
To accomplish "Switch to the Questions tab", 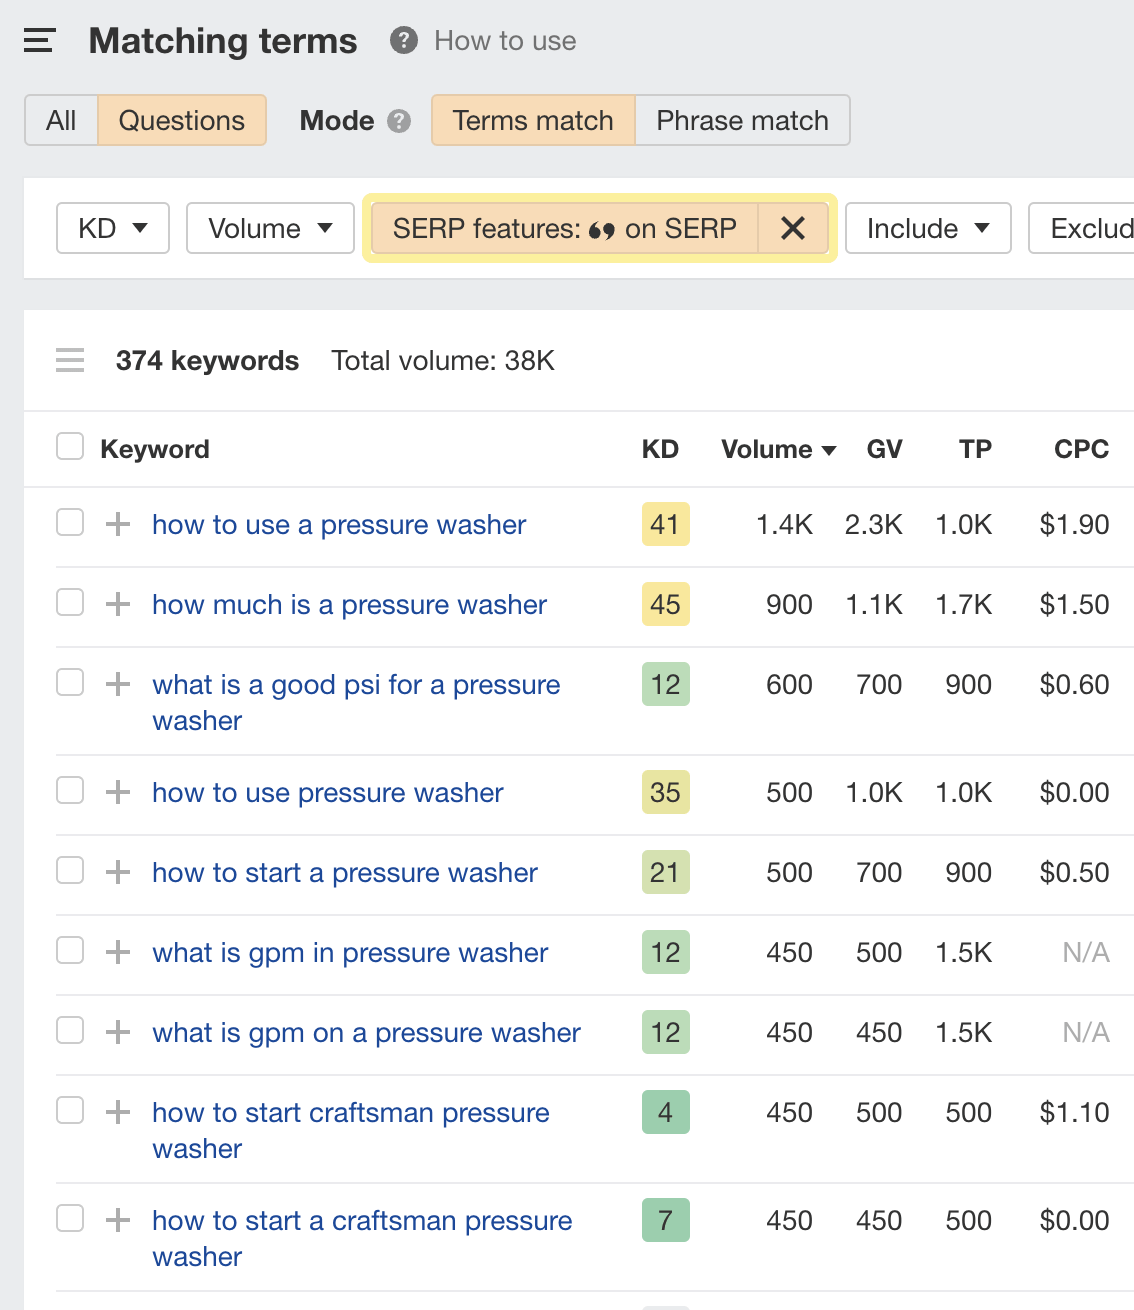I will (181, 120).
